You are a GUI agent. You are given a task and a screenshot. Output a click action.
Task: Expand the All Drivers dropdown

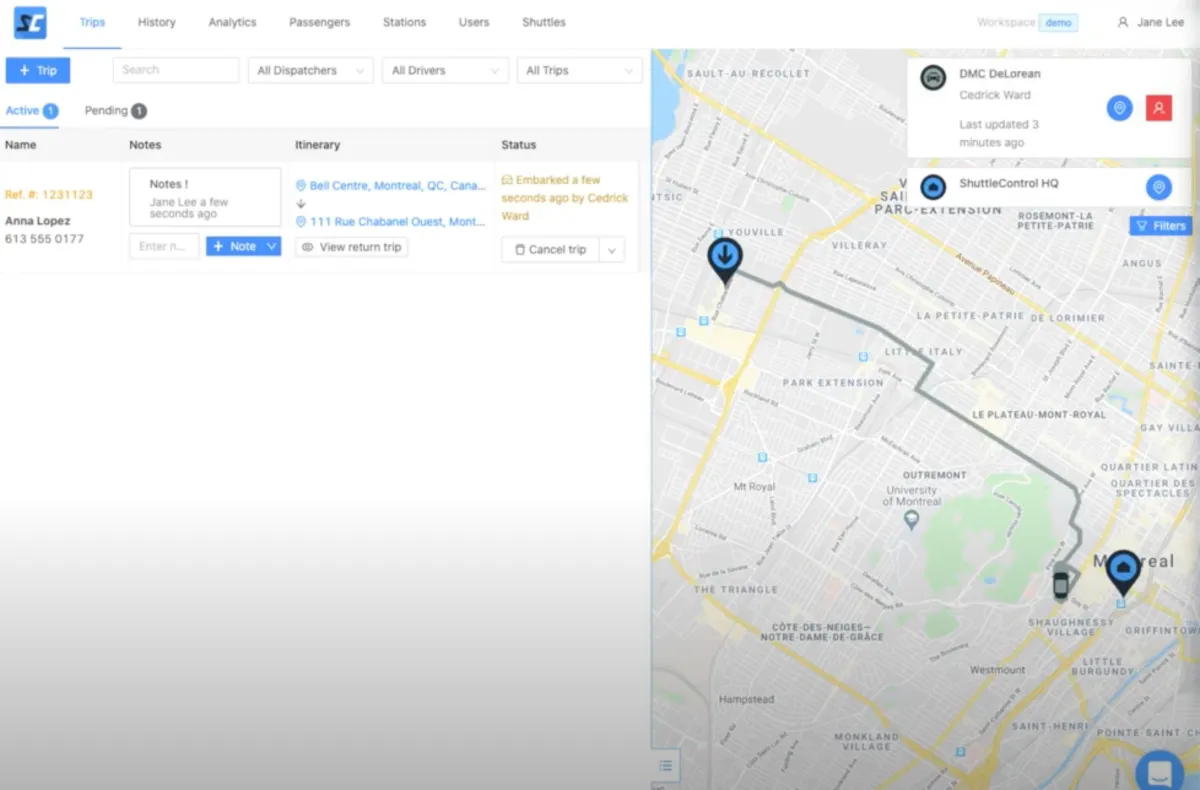tap(445, 70)
